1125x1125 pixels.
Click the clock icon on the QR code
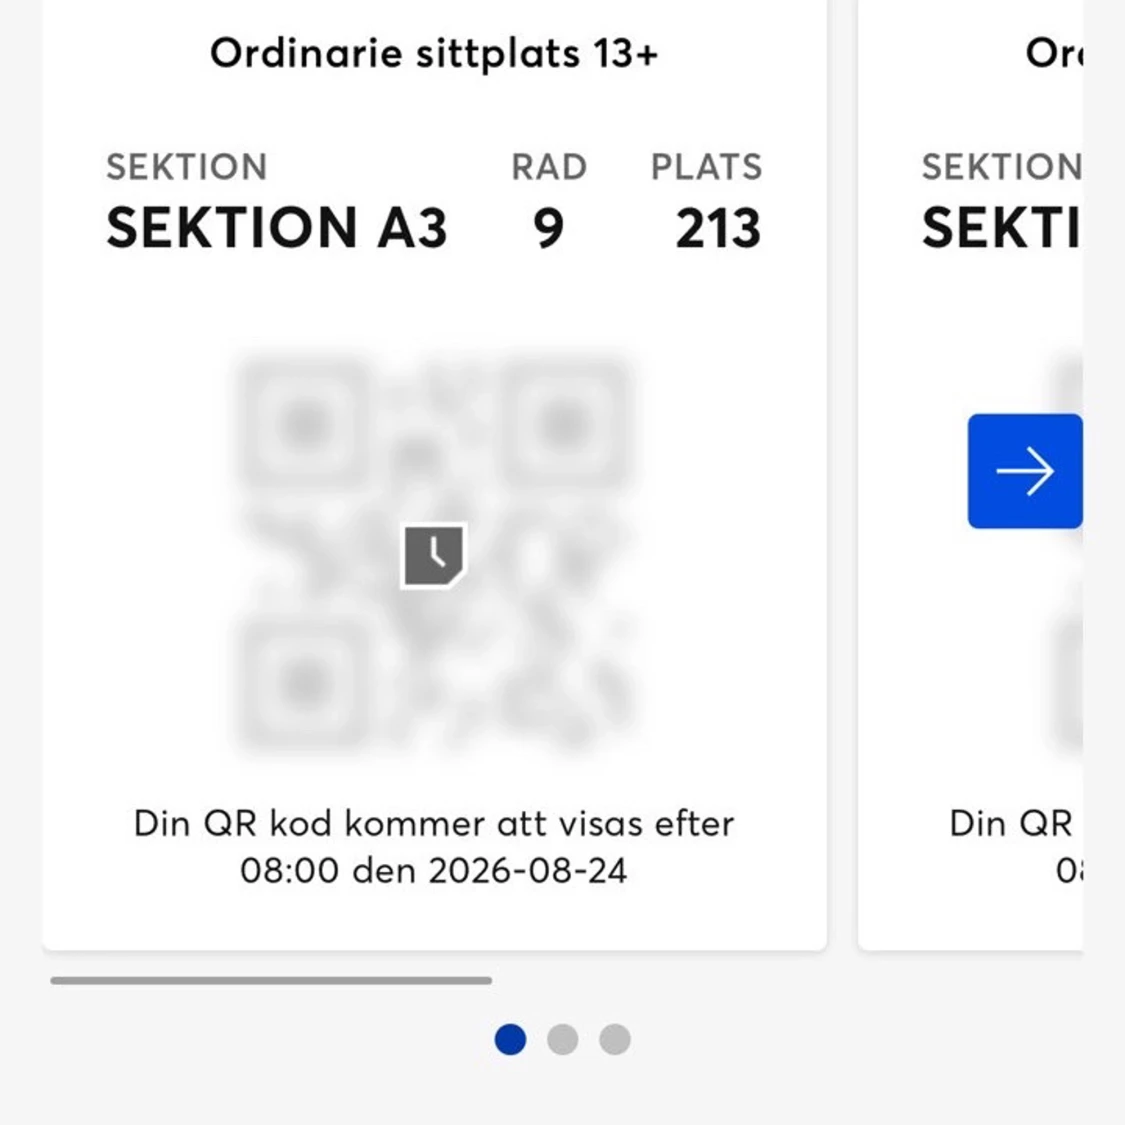click(433, 555)
